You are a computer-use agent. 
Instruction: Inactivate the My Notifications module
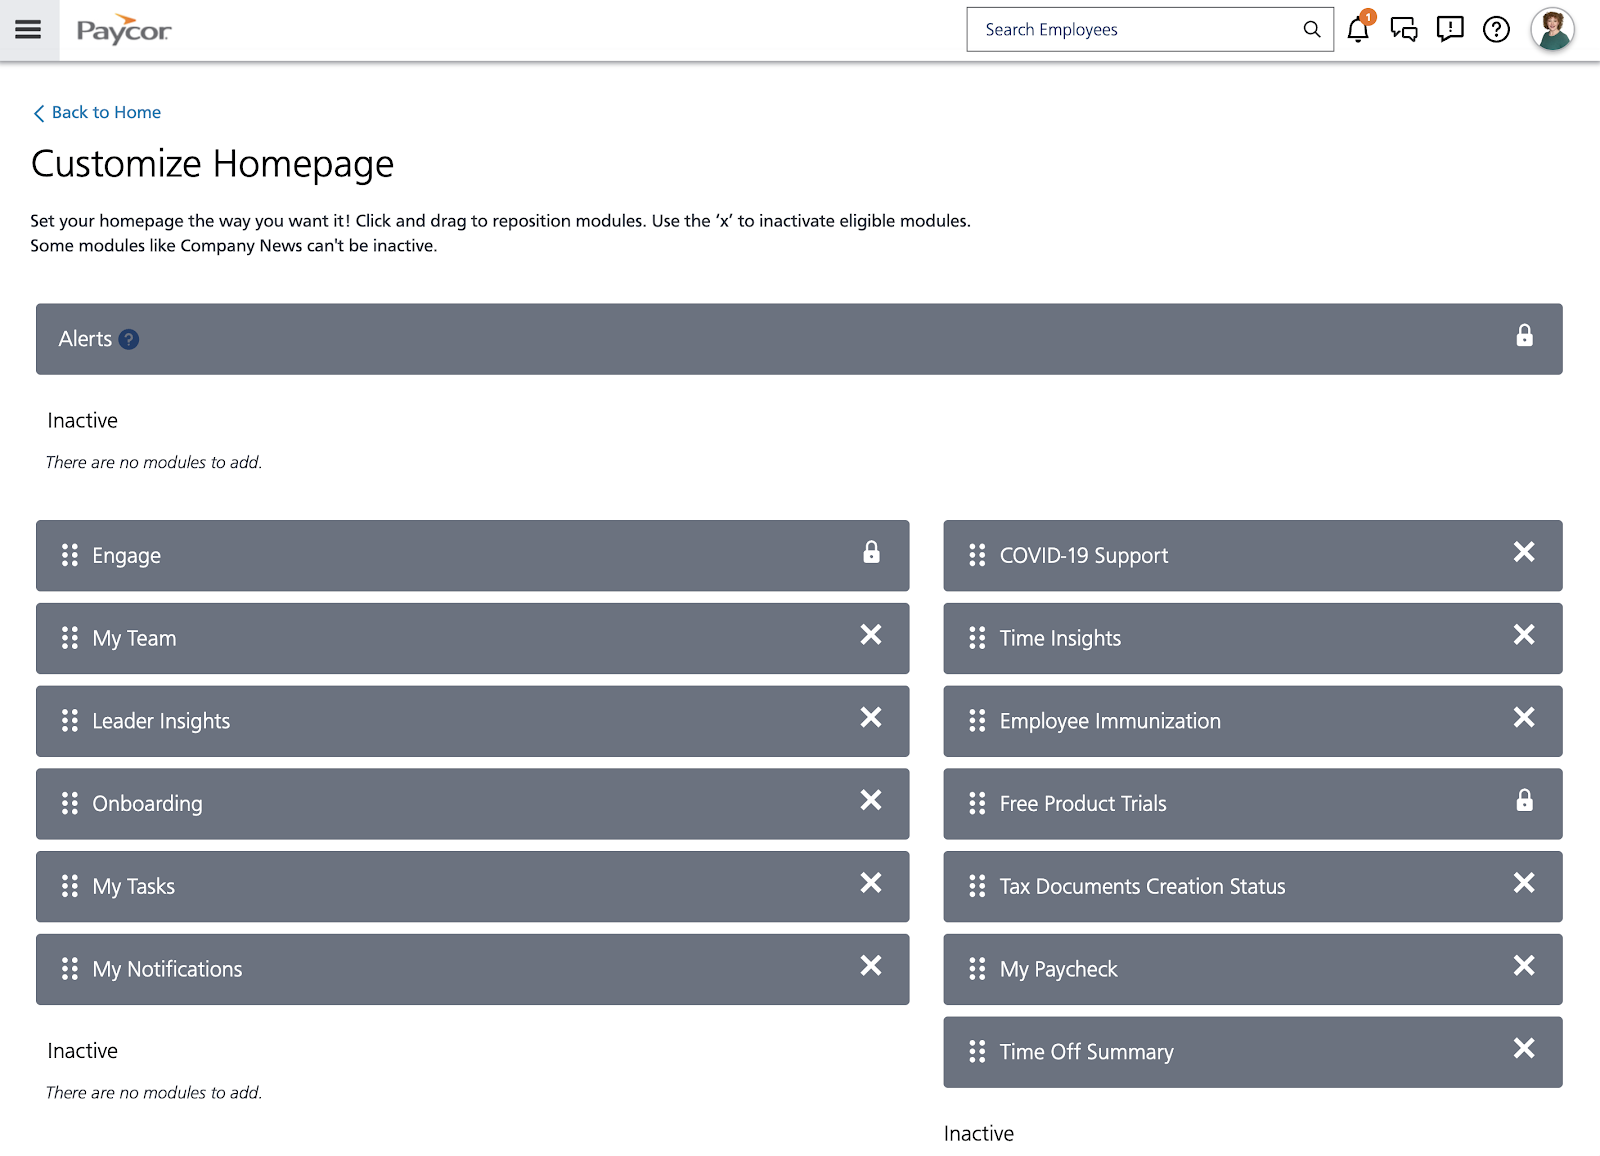coord(871,966)
